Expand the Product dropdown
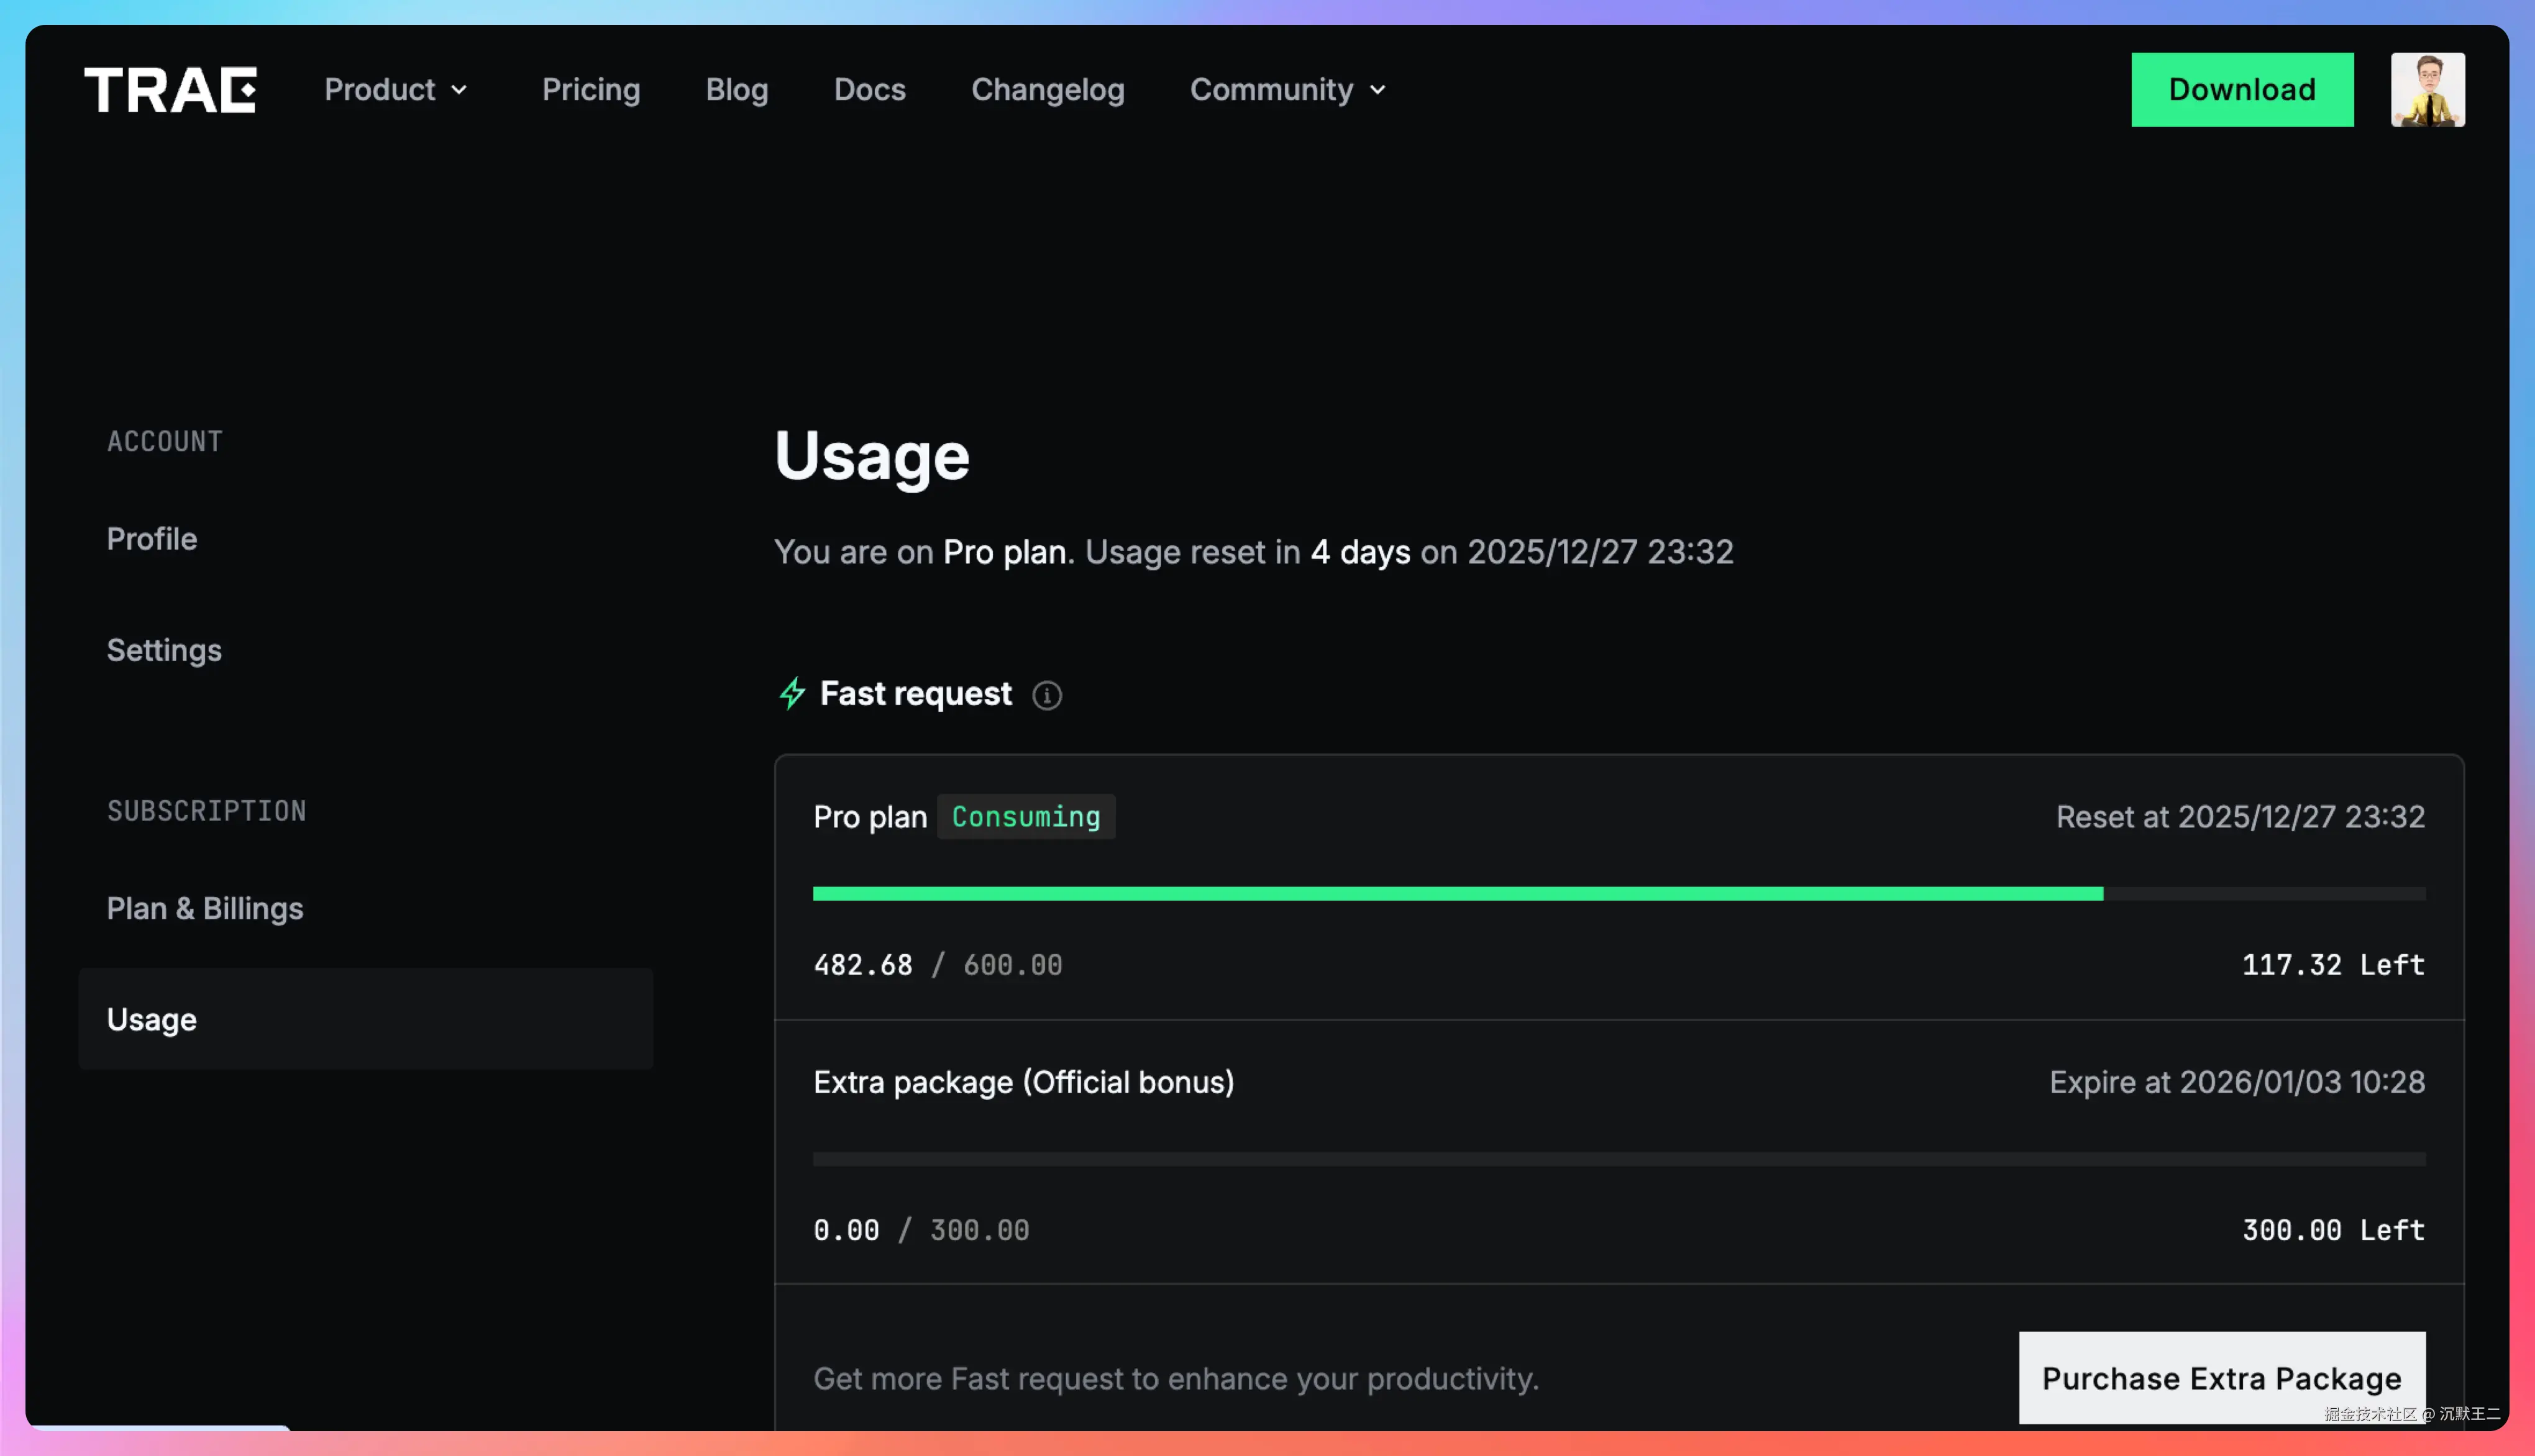The height and width of the screenshot is (1456, 2535). click(380, 90)
